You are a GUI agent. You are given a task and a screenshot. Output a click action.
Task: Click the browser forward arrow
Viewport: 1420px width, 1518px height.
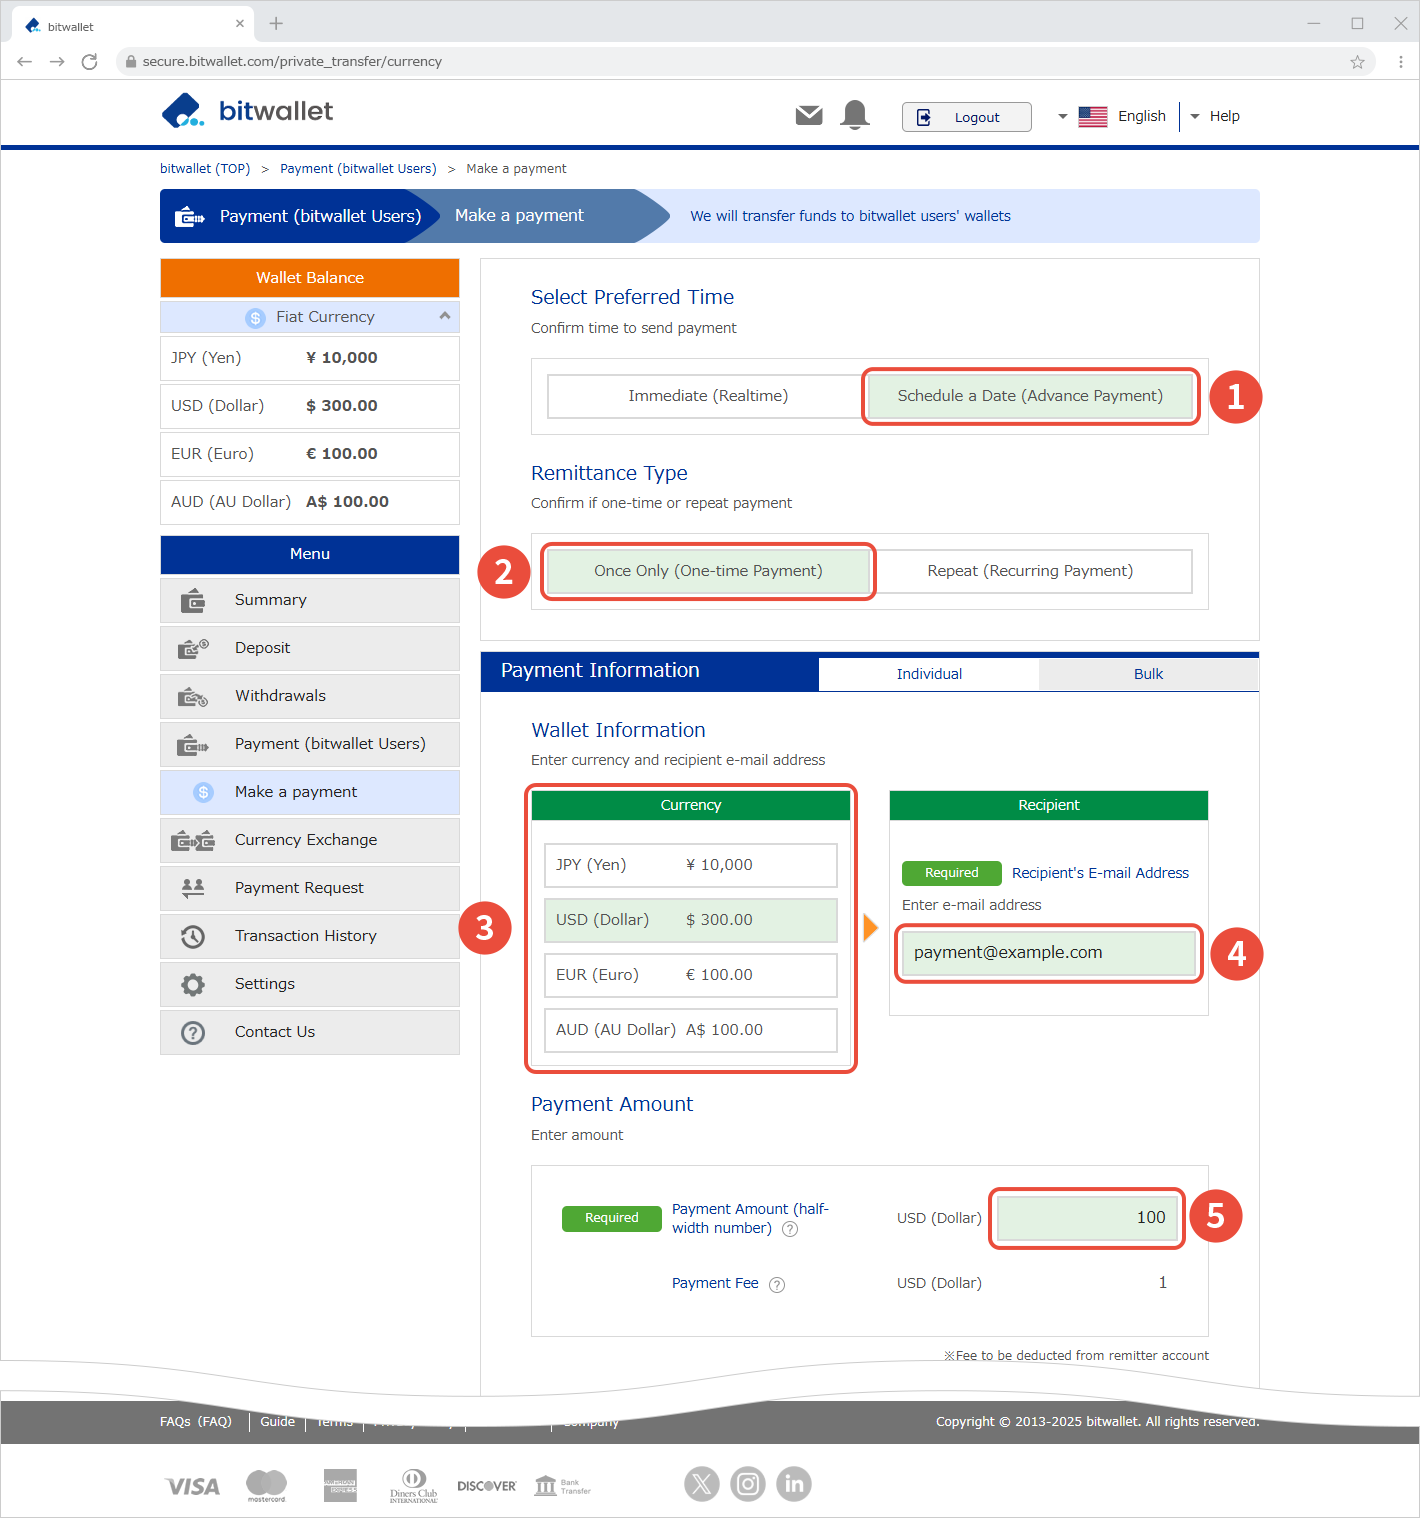click(x=57, y=61)
